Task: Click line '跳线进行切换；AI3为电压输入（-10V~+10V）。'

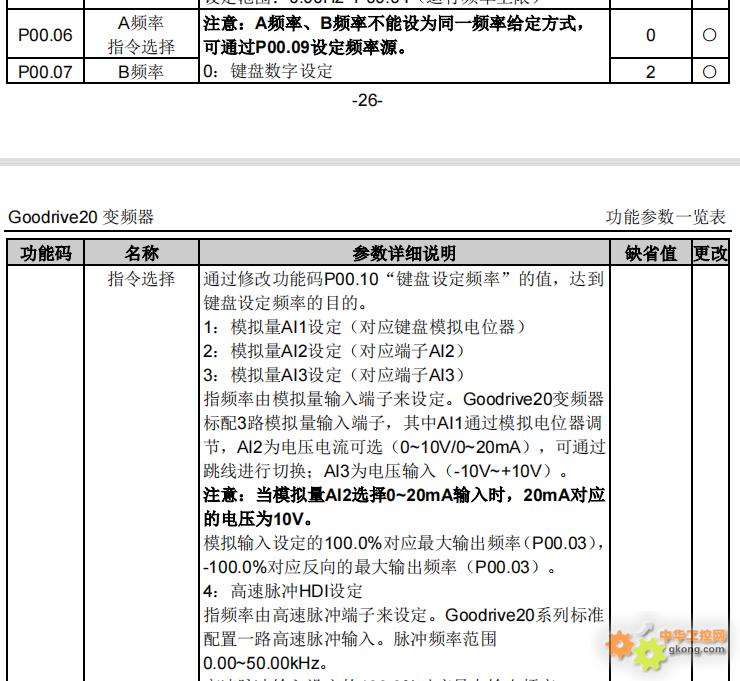Action: coord(386,471)
